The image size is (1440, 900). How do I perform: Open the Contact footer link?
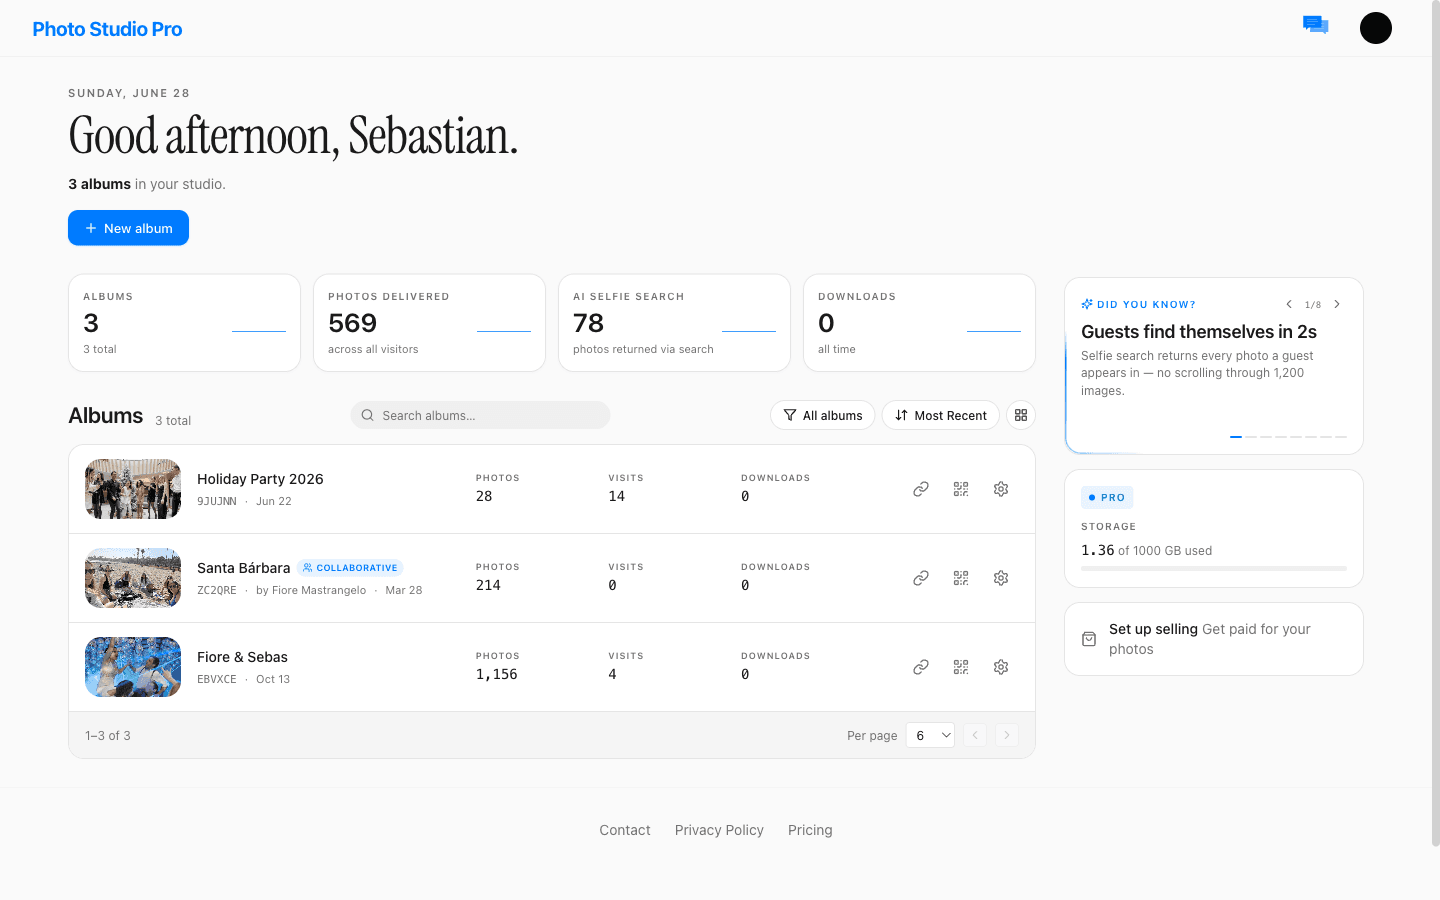point(625,830)
